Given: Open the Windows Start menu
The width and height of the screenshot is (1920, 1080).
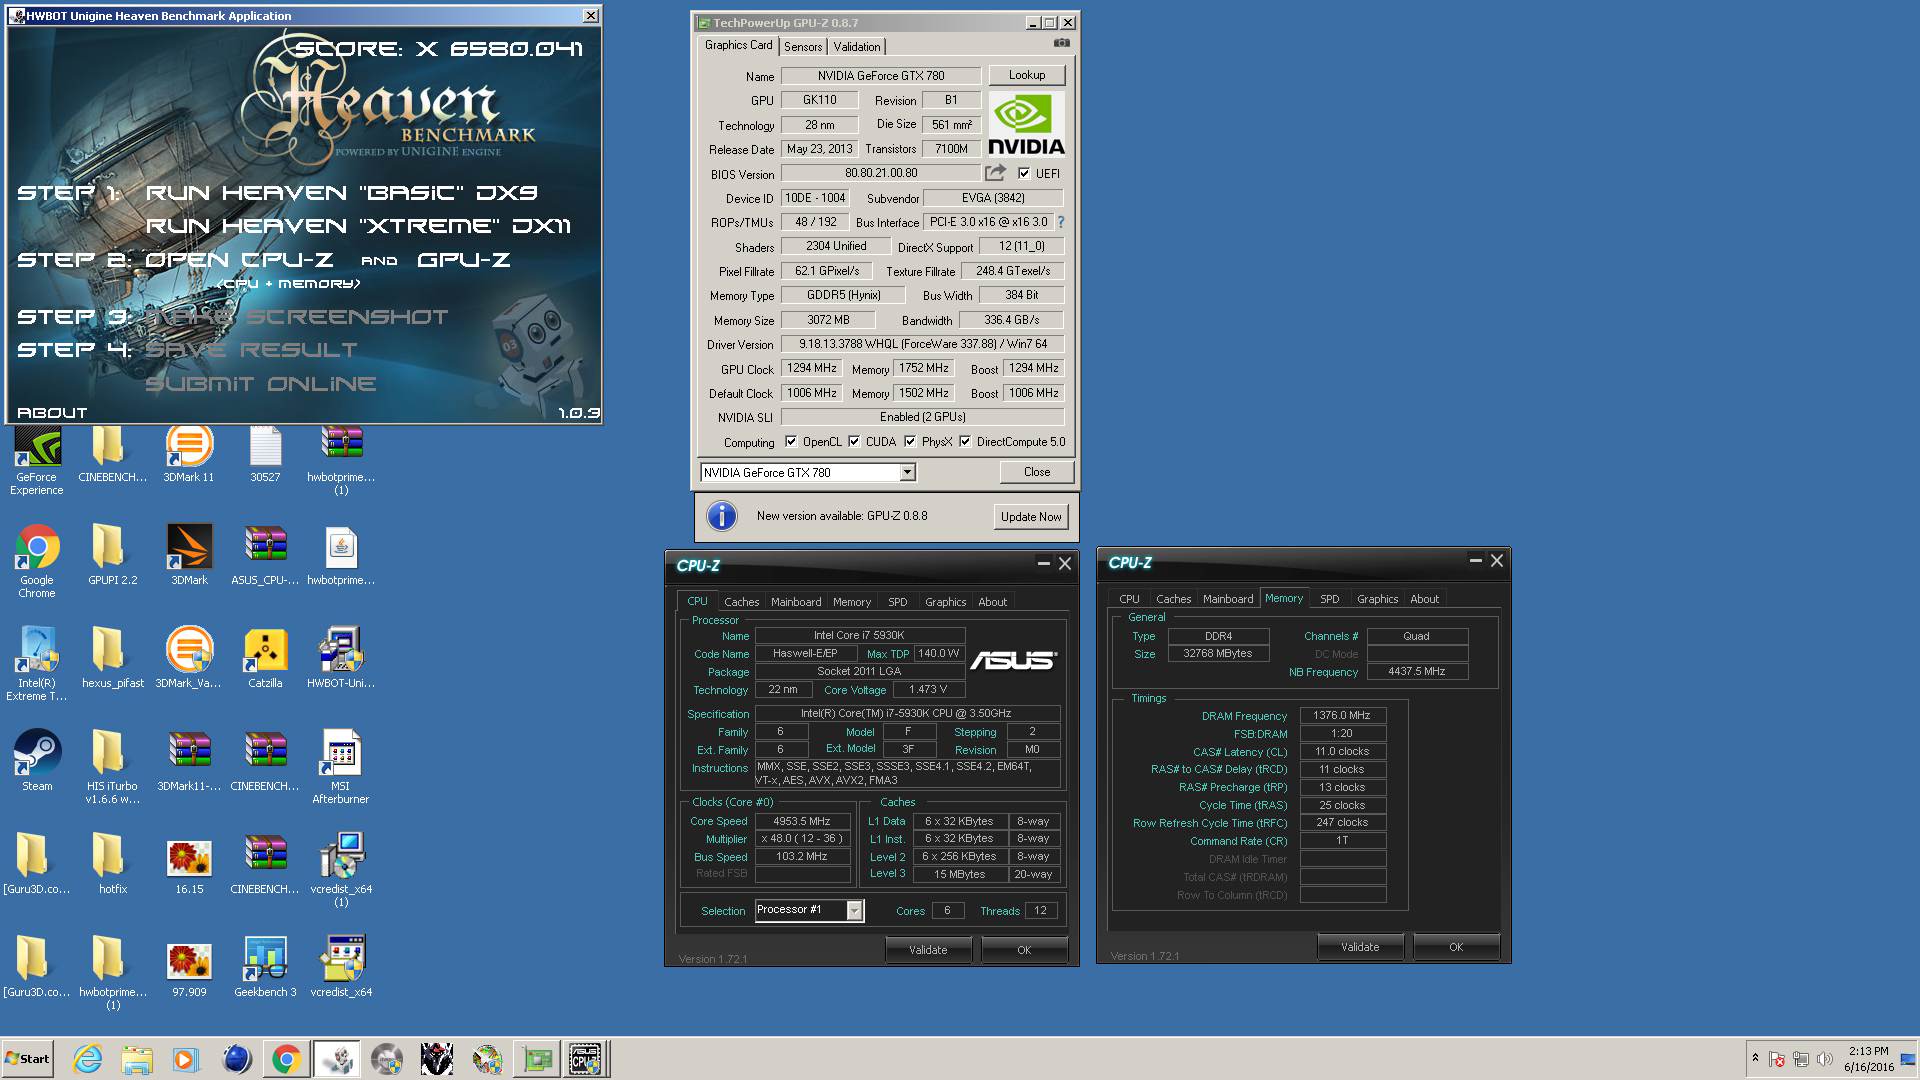Looking at the screenshot, I should pyautogui.click(x=28, y=1059).
